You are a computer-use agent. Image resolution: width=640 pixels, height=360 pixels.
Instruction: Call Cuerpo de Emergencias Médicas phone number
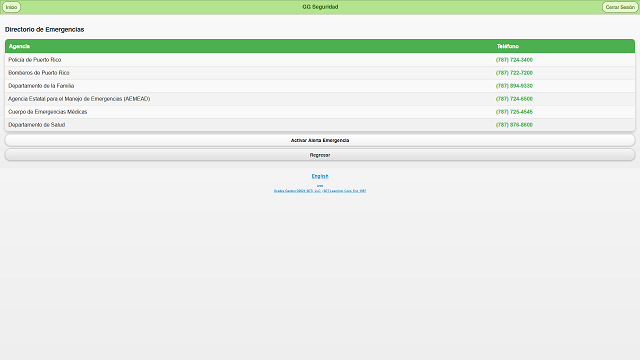[514, 112]
